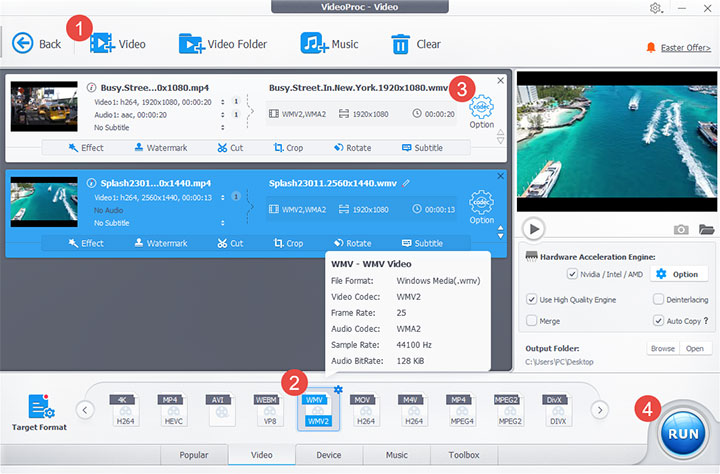The width and height of the screenshot is (720, 474).
Task: Rotate the Splash23011 video
Action: click(352, 243)
